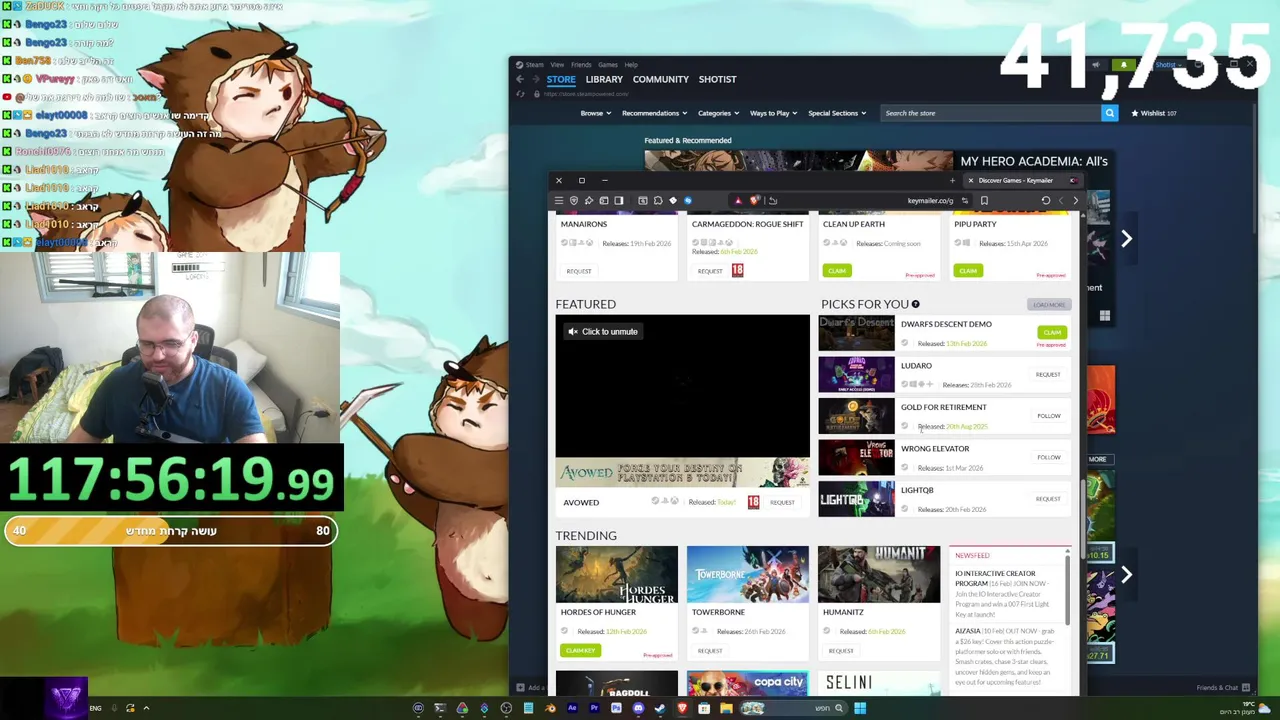The image size is (1280, 720).
Task: Show next Steam featured carousel item
Action: click(x=1126, y=239)
